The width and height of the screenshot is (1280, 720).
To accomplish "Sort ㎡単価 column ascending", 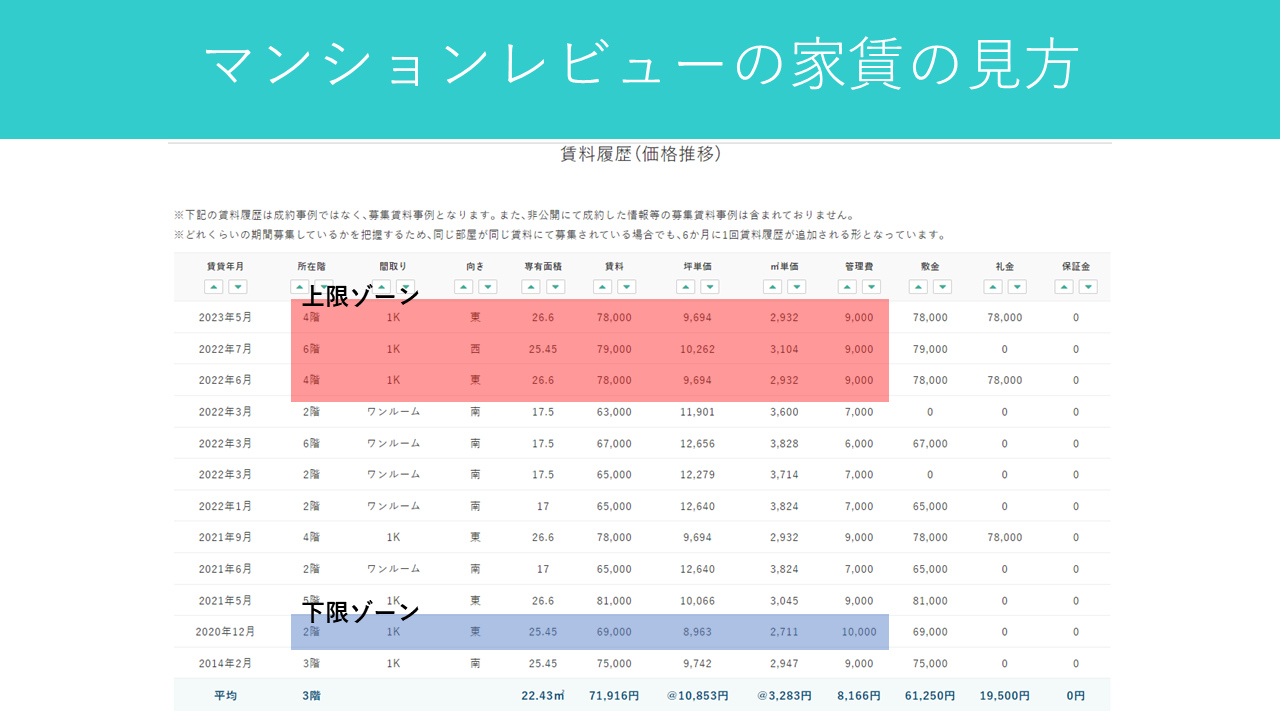I will 772,287.
